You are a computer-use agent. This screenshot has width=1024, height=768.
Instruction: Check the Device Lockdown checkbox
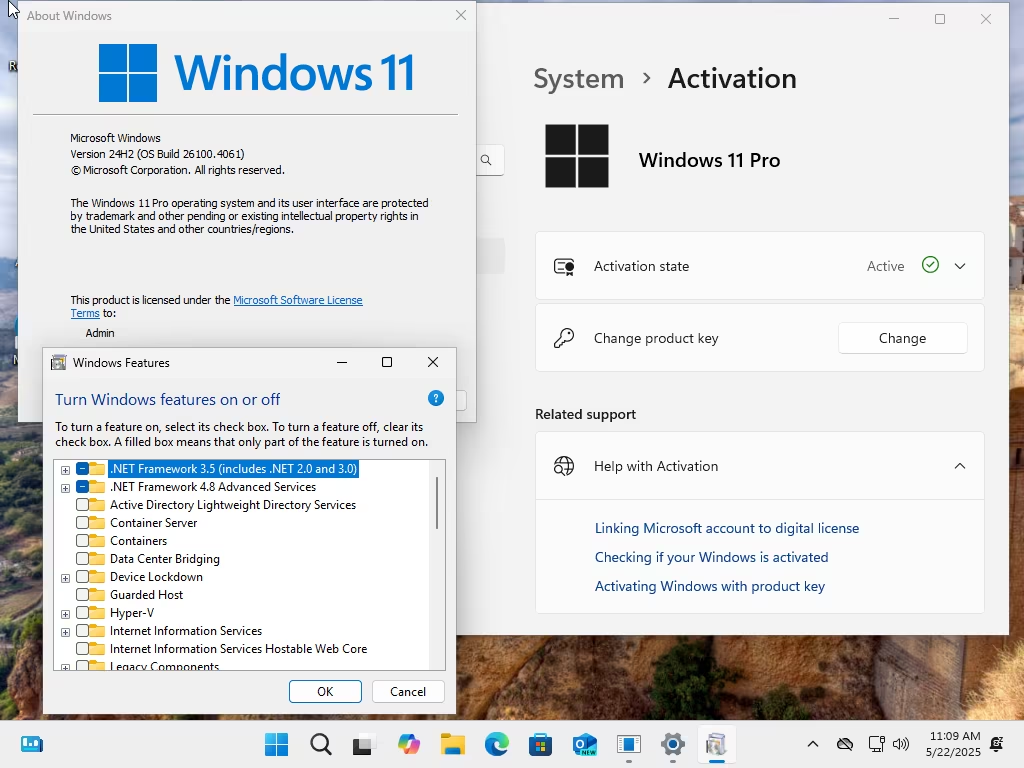click(x=82, y=577)
